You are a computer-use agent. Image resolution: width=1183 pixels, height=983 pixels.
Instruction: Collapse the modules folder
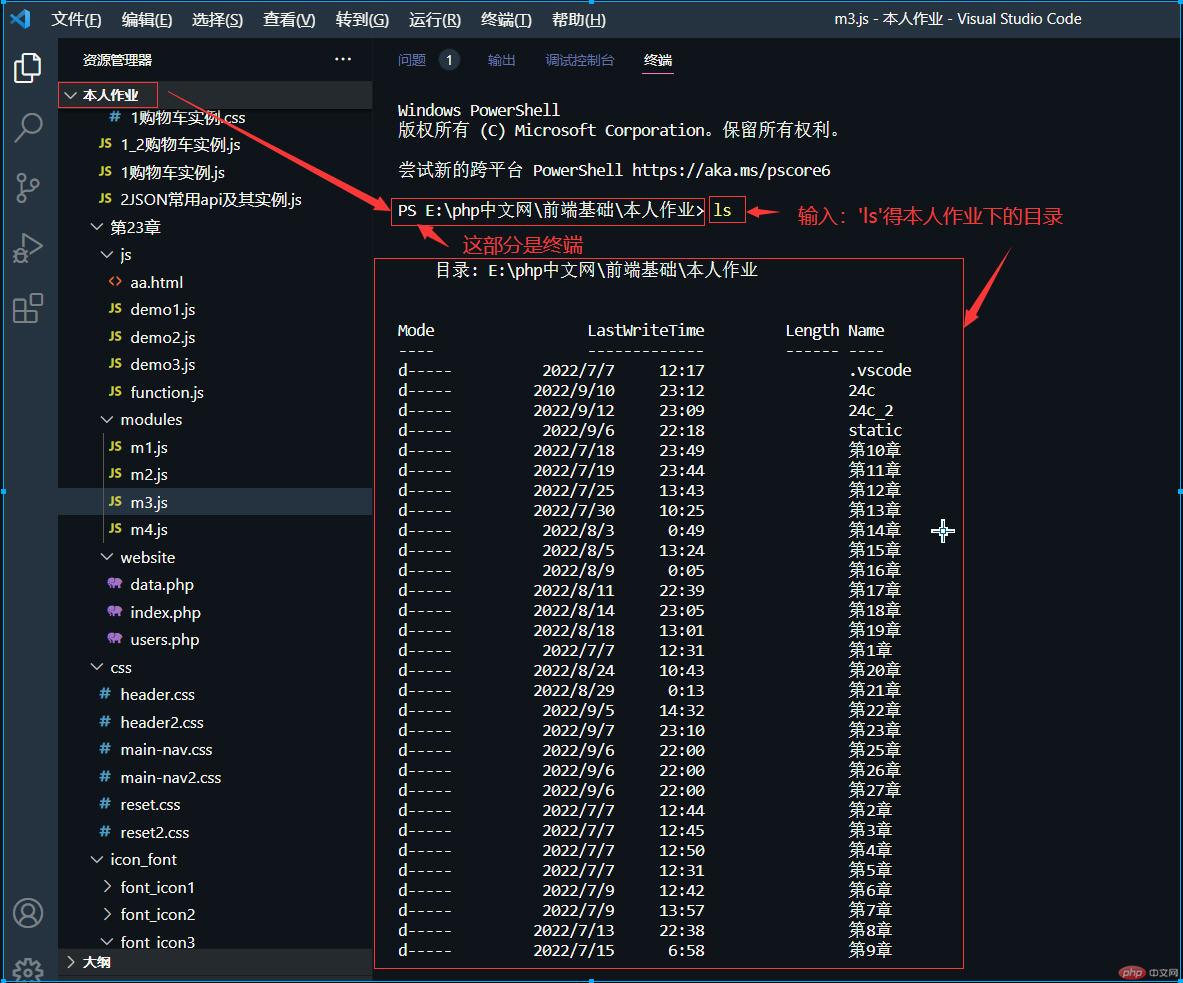coord(150,419)
